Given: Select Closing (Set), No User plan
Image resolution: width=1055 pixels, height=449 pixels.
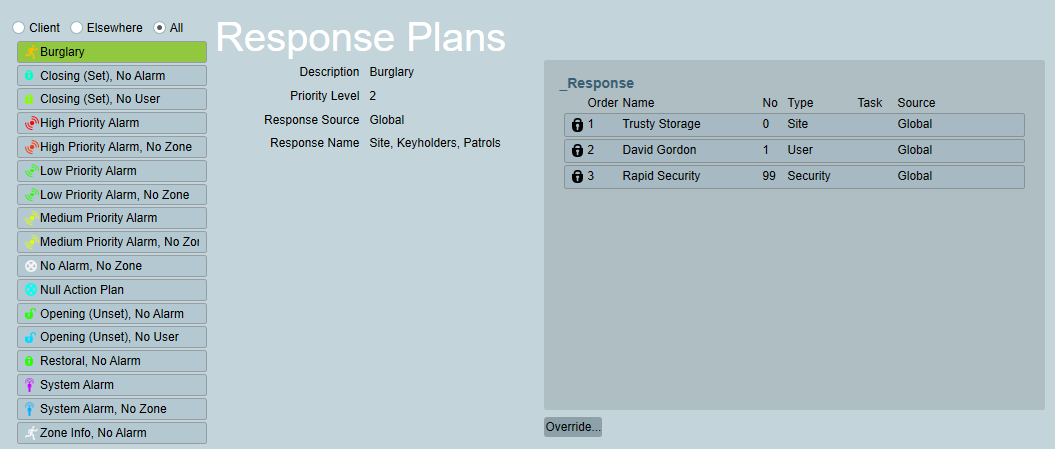Looking at the screenshot, I should [112, 99].
